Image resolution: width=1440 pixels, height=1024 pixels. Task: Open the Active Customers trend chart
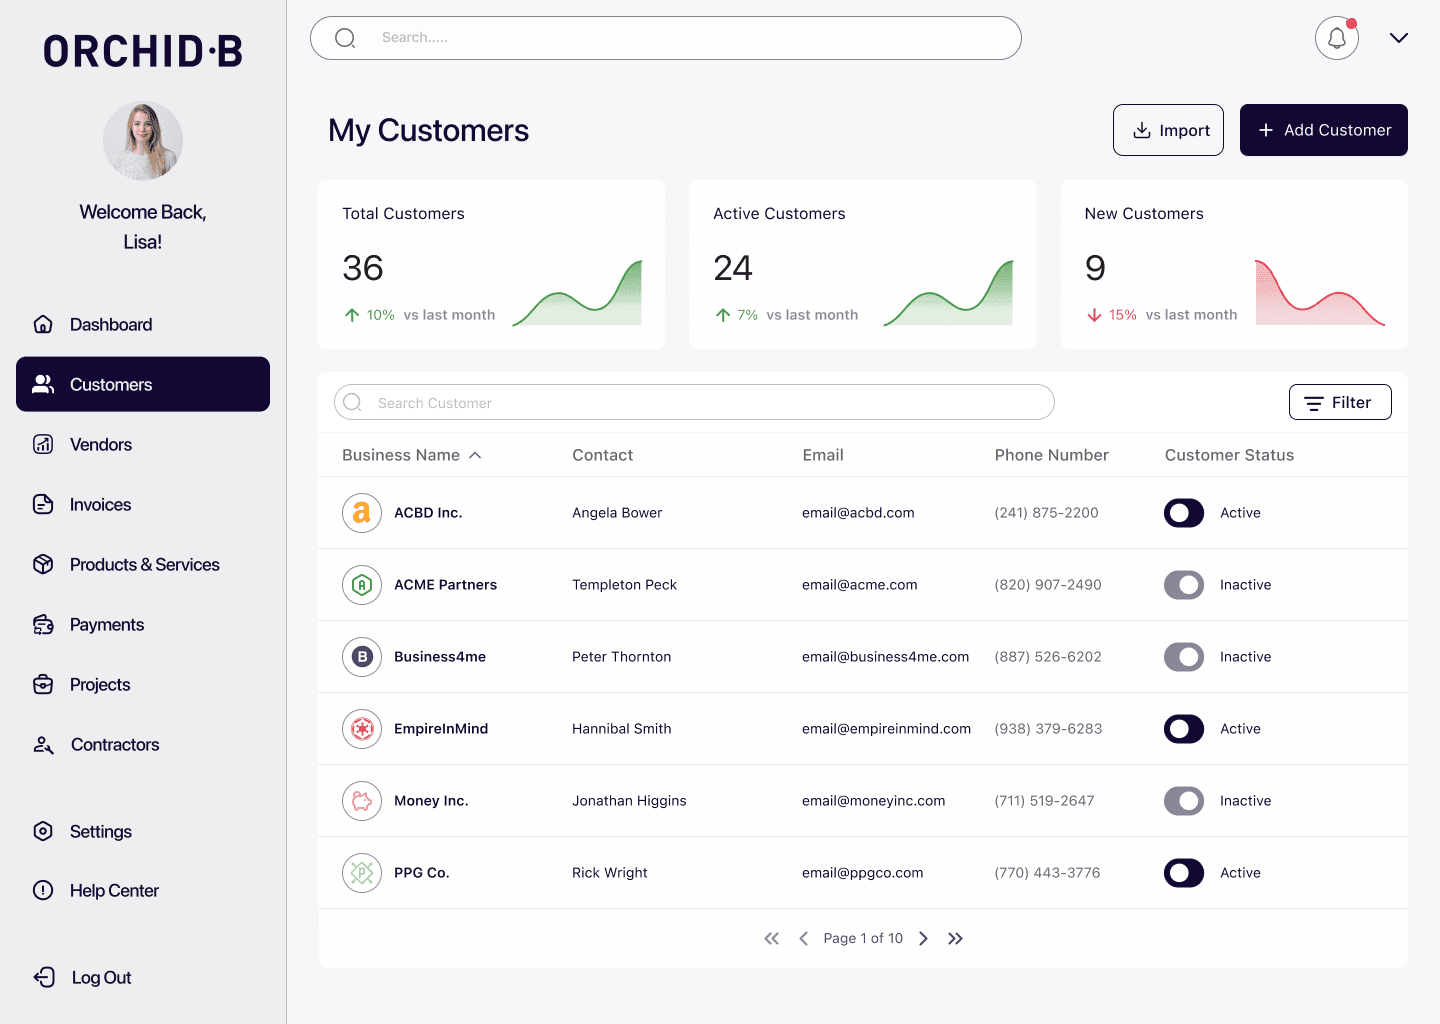[948, 292]
